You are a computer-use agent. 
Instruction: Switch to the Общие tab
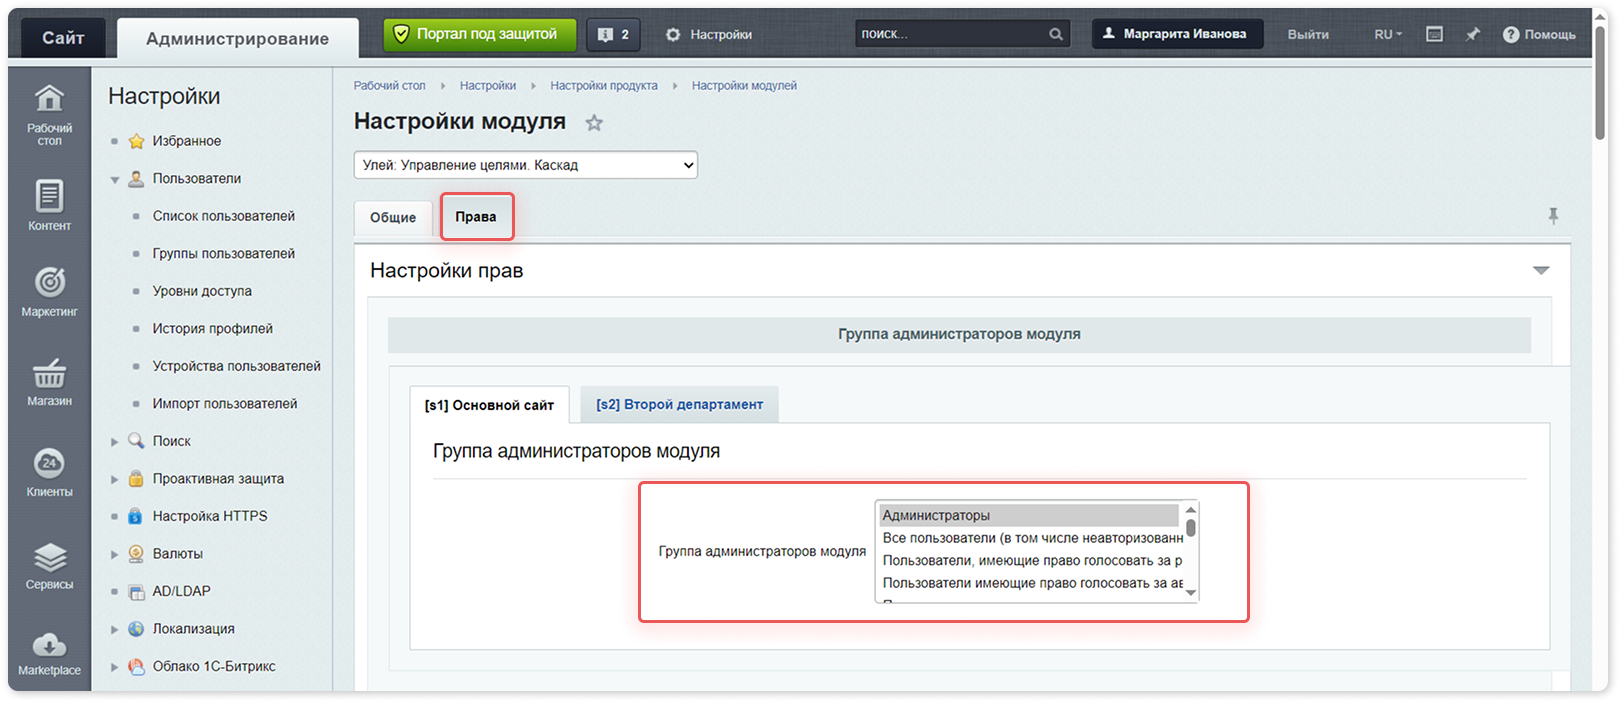(393, 217)
